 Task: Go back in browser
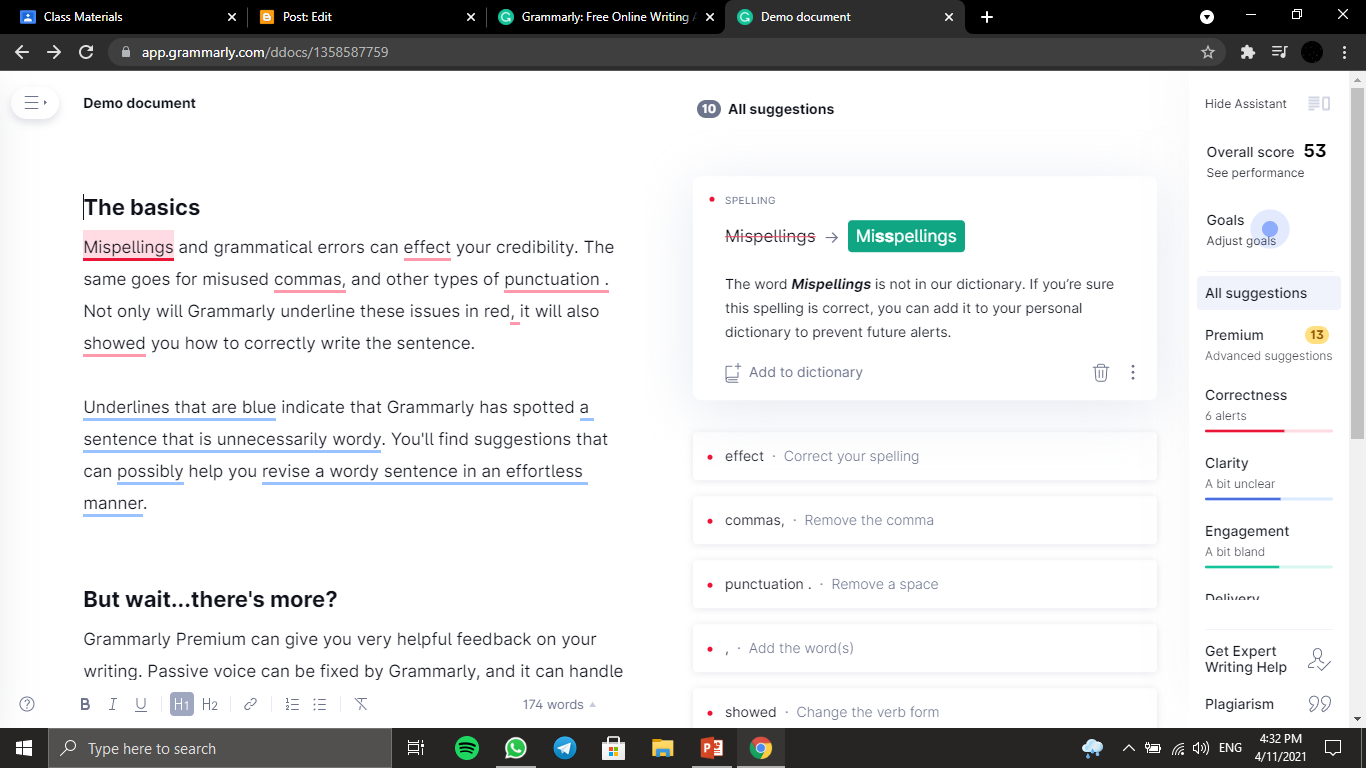click(x=22, y=52)
